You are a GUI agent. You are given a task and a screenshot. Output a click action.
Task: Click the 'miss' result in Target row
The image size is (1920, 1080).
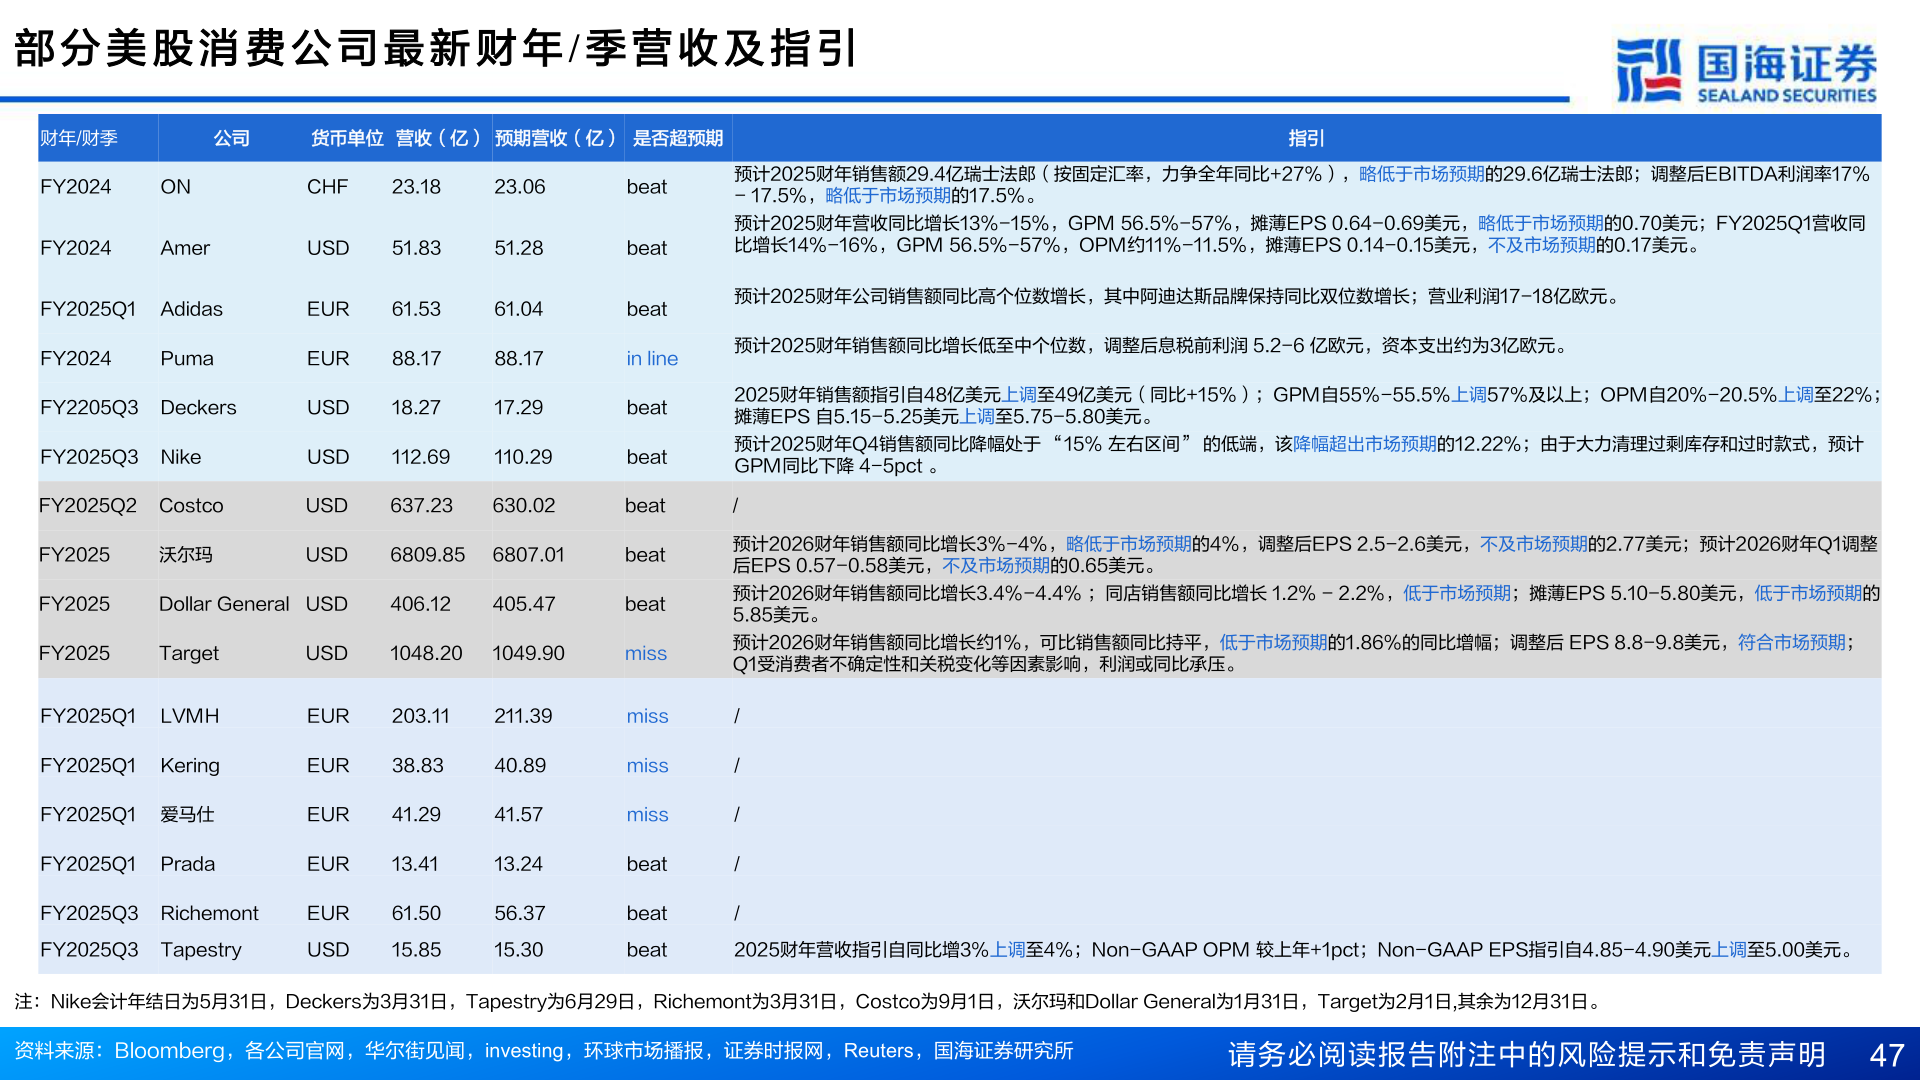(x=645, y=653)
